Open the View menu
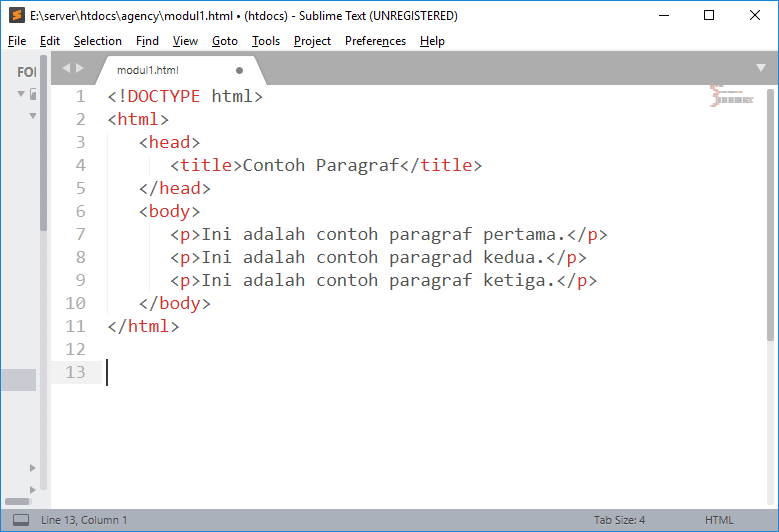Screen dimensions: 779x532 tap(185, 41)
